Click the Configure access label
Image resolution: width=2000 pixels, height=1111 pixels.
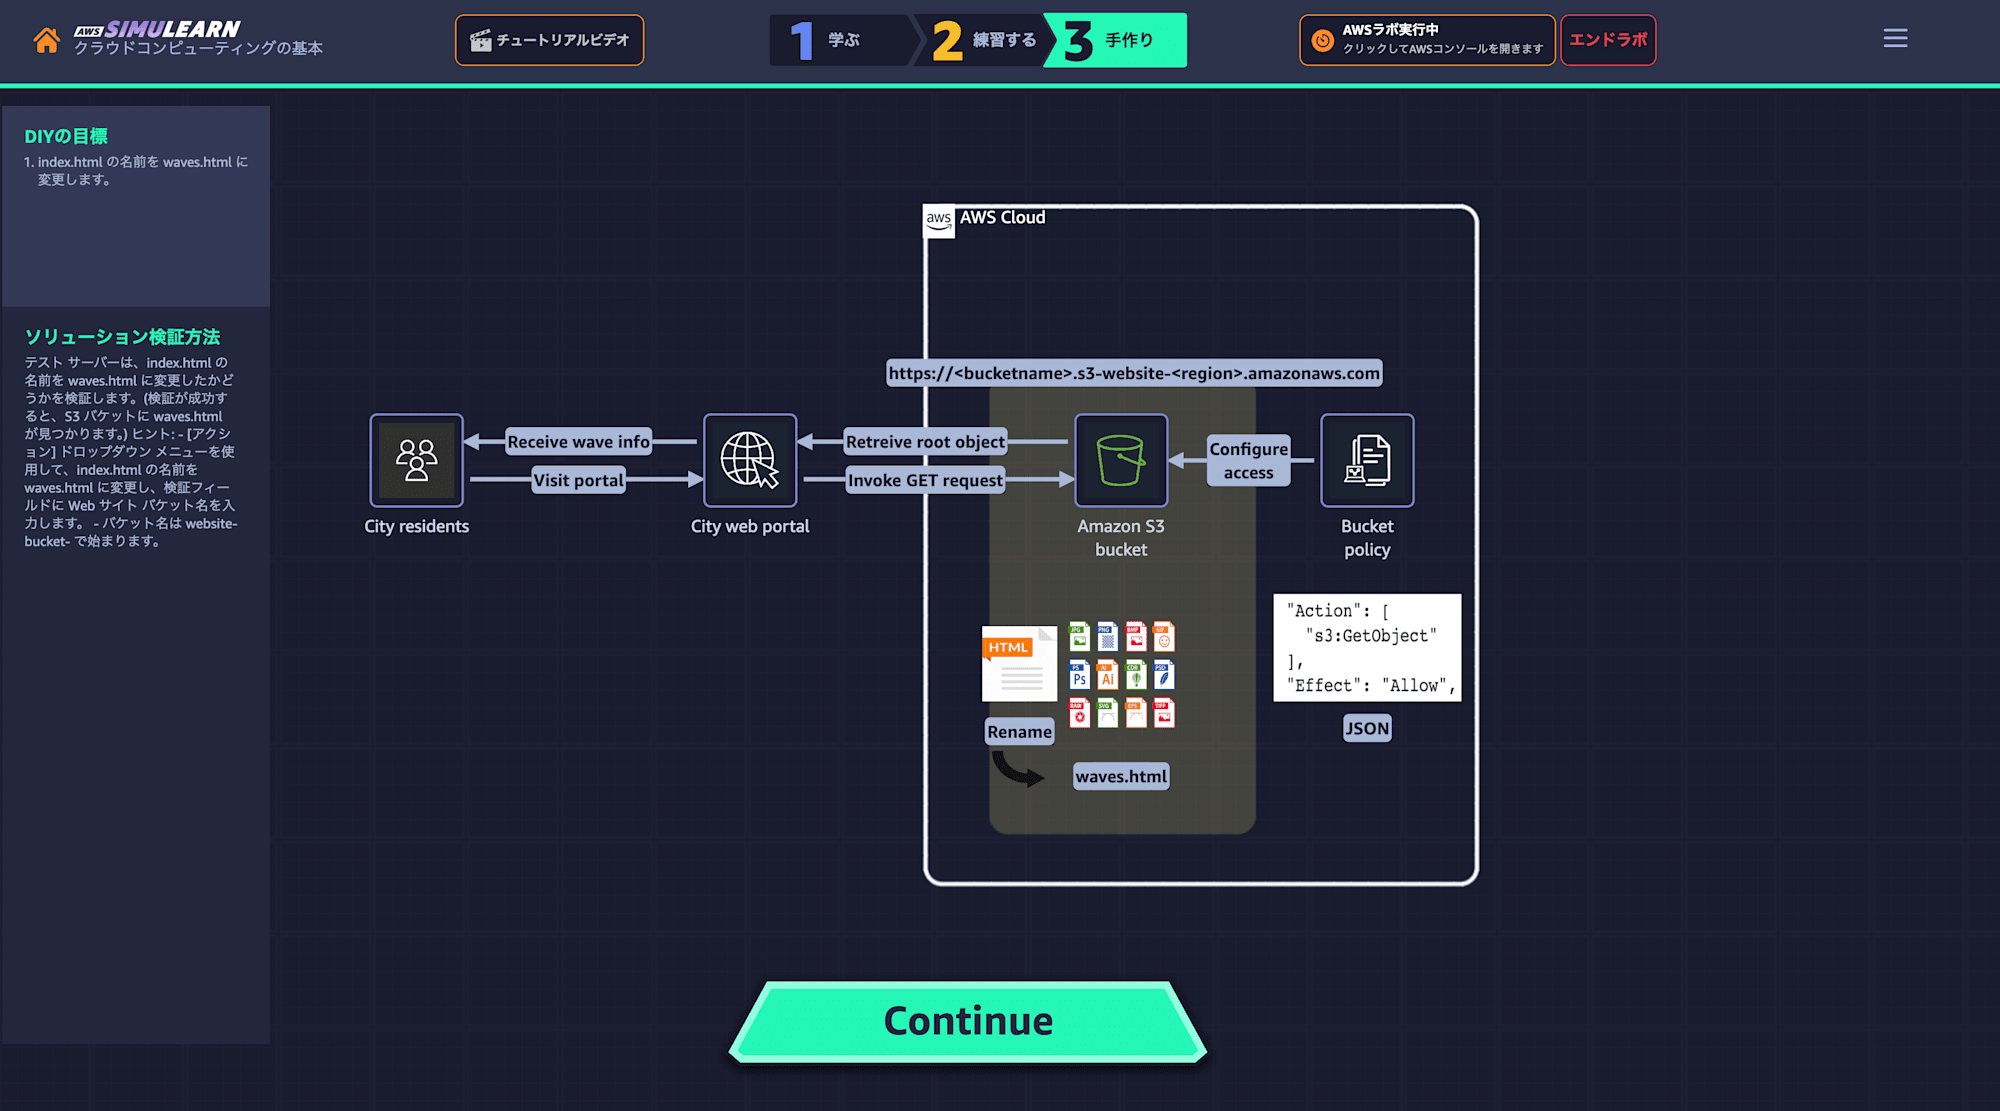coord(1249,460)
